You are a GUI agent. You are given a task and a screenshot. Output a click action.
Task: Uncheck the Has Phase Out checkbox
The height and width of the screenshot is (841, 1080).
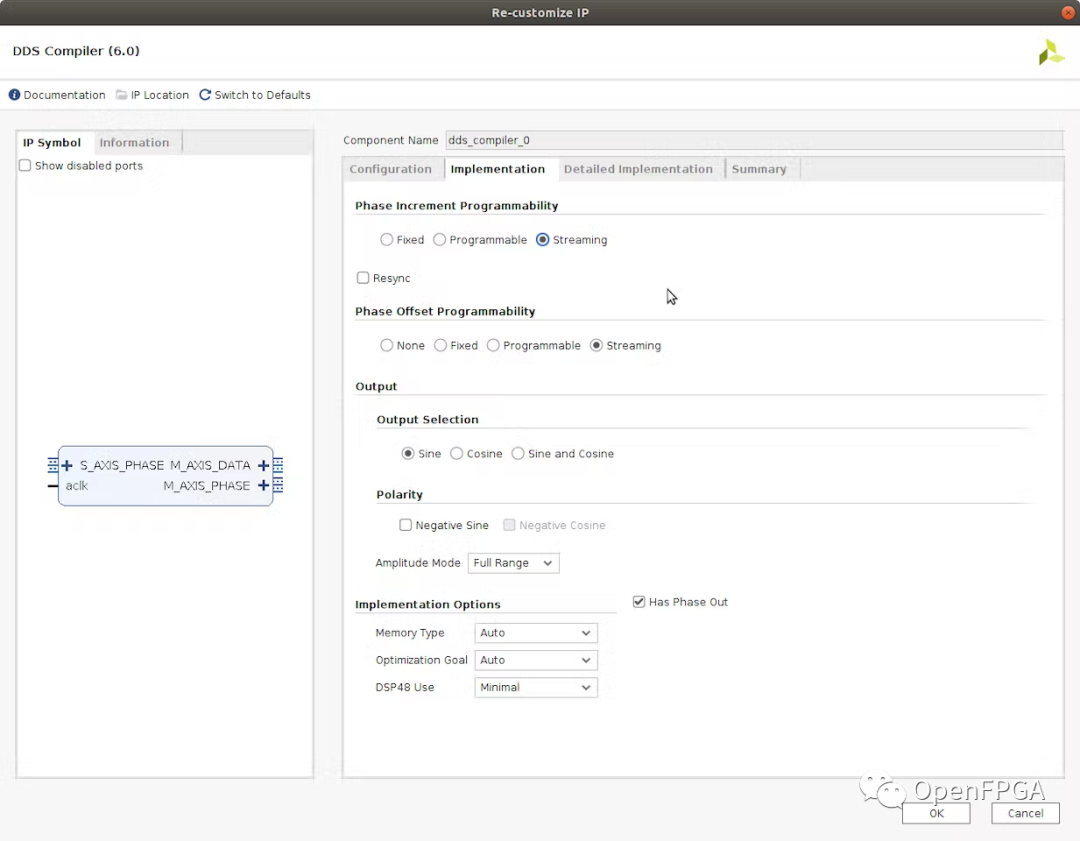[x=639, y=602]
